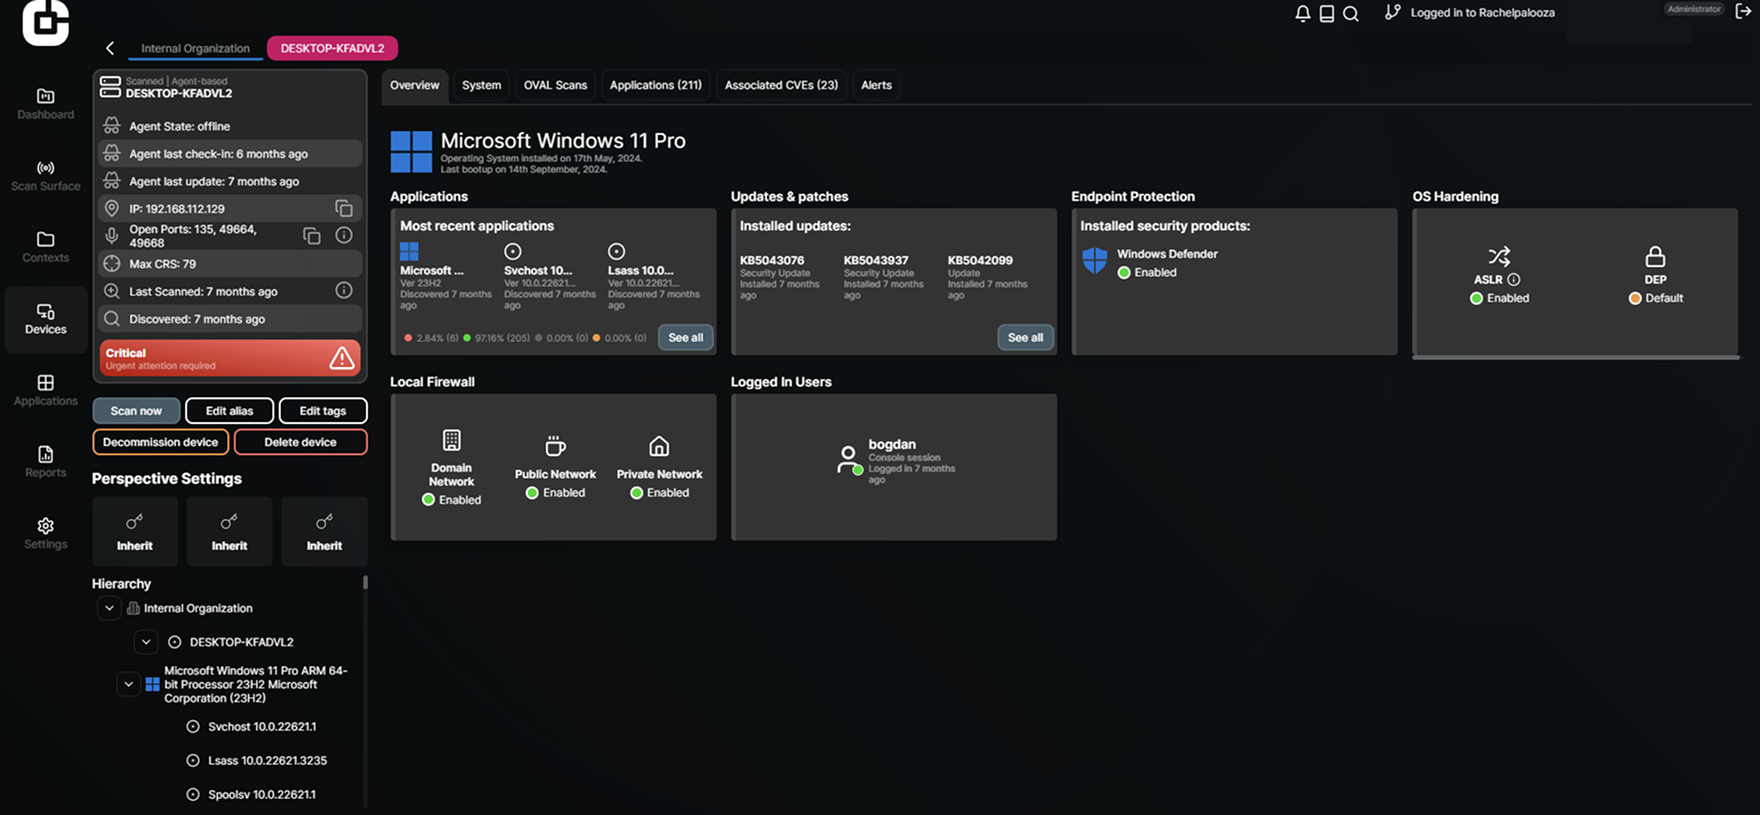Click the Private Network home icon

coord(659,446)
